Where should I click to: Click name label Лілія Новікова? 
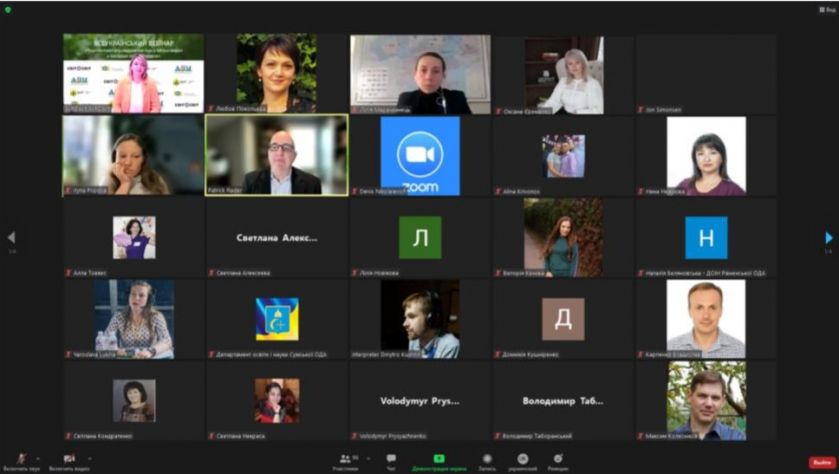pos(379,273)
